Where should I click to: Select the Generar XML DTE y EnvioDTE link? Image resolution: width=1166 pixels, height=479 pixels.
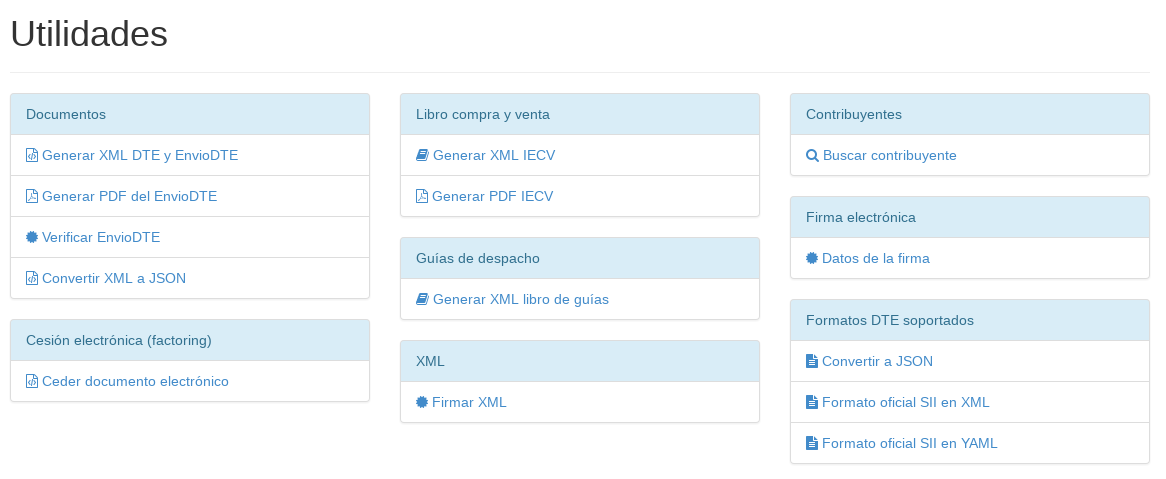140,155
